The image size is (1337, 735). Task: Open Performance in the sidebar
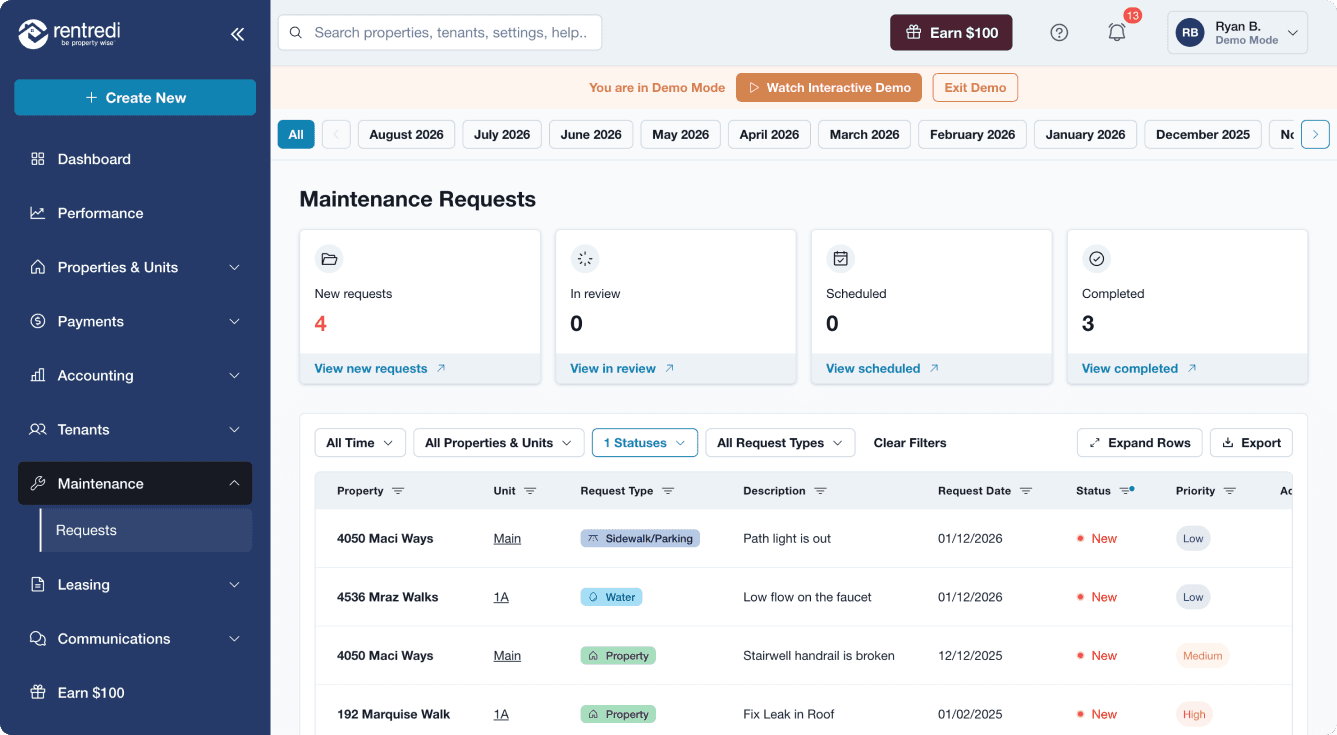point(135,213)
